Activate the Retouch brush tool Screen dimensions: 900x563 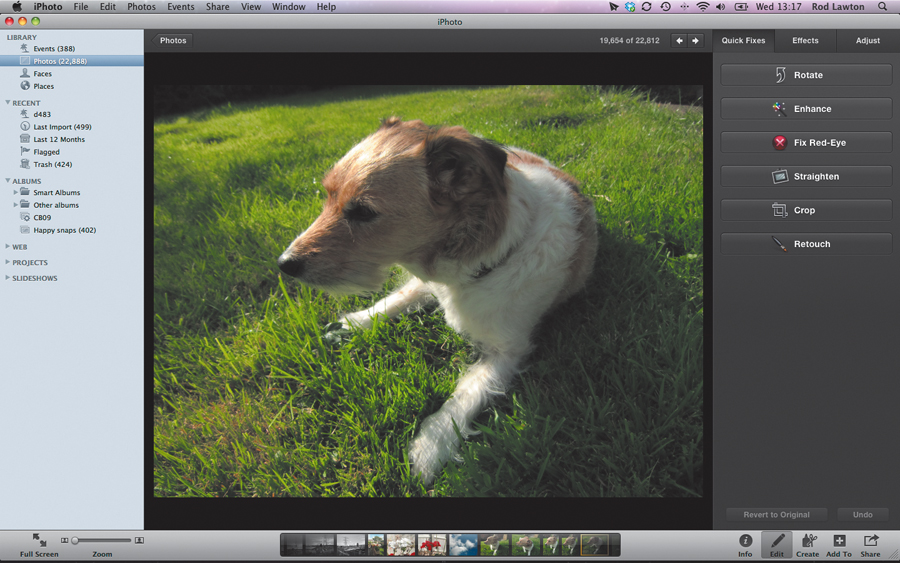806,244
